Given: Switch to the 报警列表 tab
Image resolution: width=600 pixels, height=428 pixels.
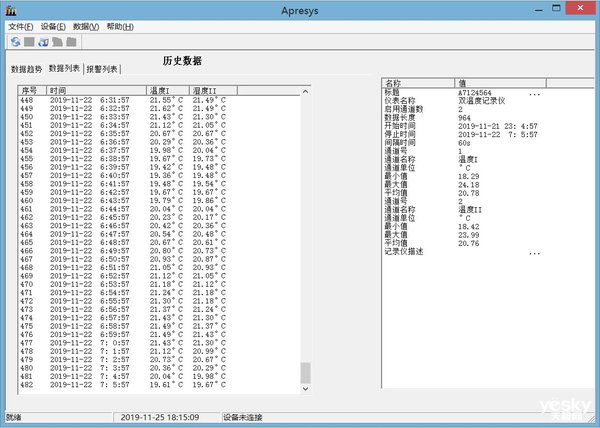Looking at the screenshot, I should [x=101, y=69].
